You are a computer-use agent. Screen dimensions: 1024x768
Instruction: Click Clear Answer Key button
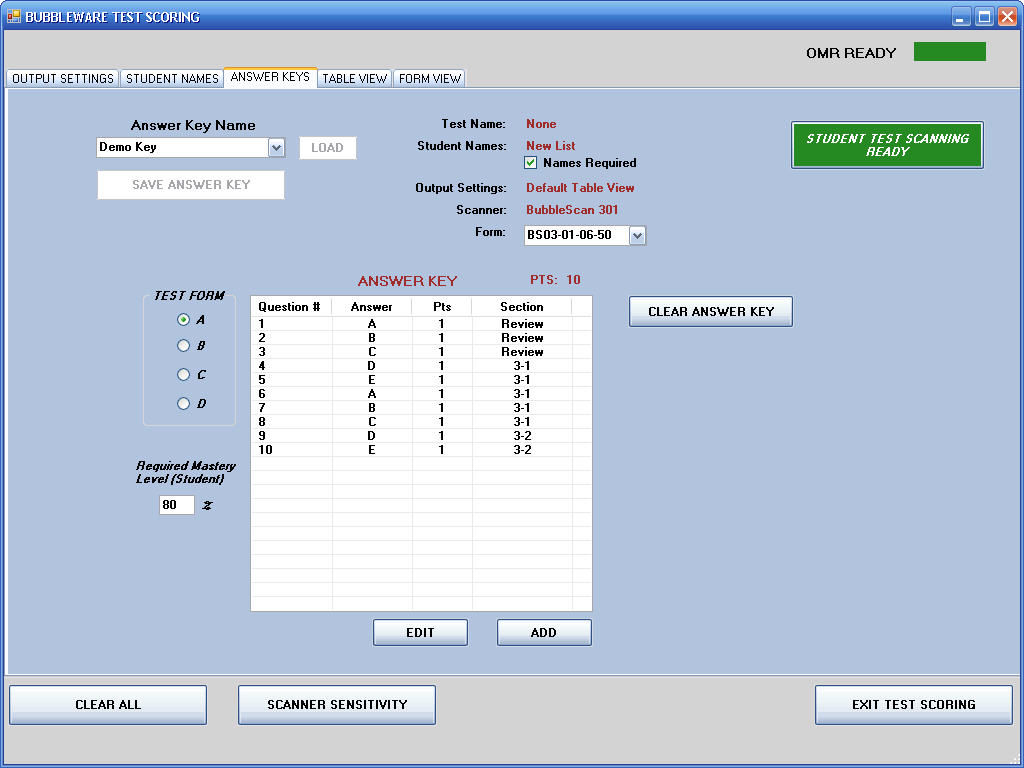(711, 312)
